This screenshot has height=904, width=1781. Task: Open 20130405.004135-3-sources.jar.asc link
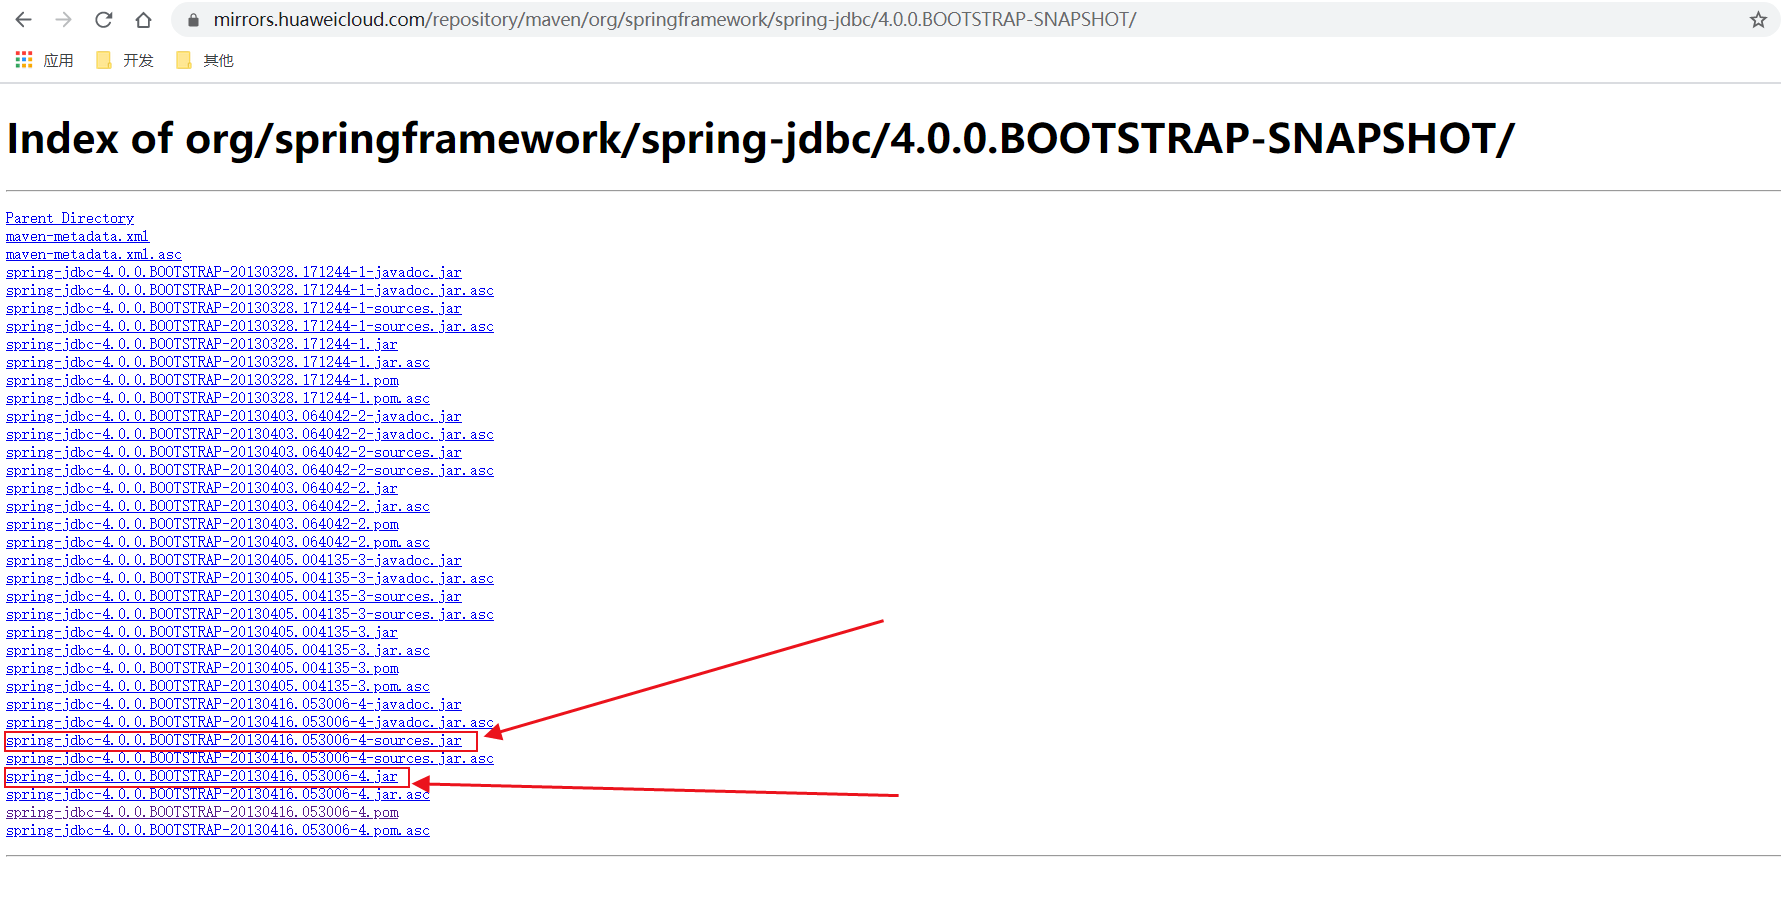click(250, 614)
